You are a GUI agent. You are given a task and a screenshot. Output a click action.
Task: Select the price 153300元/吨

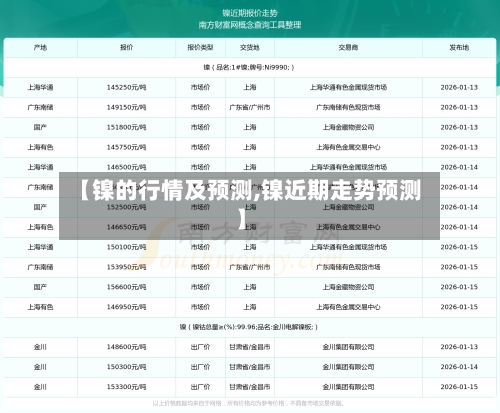[x=126, y=387]
